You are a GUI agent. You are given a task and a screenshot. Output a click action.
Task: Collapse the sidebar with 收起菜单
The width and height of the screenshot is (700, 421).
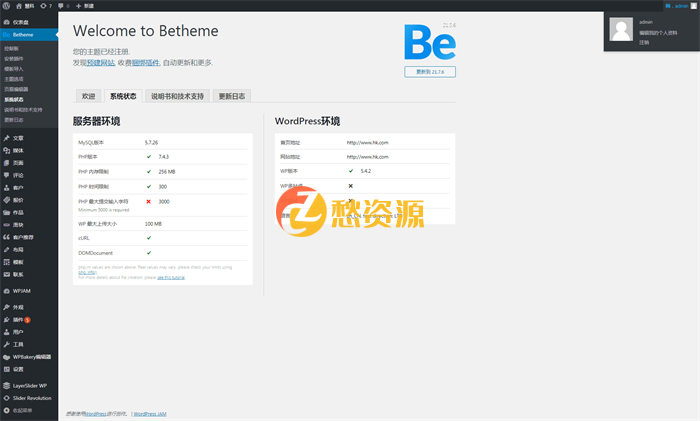(29, 410)
